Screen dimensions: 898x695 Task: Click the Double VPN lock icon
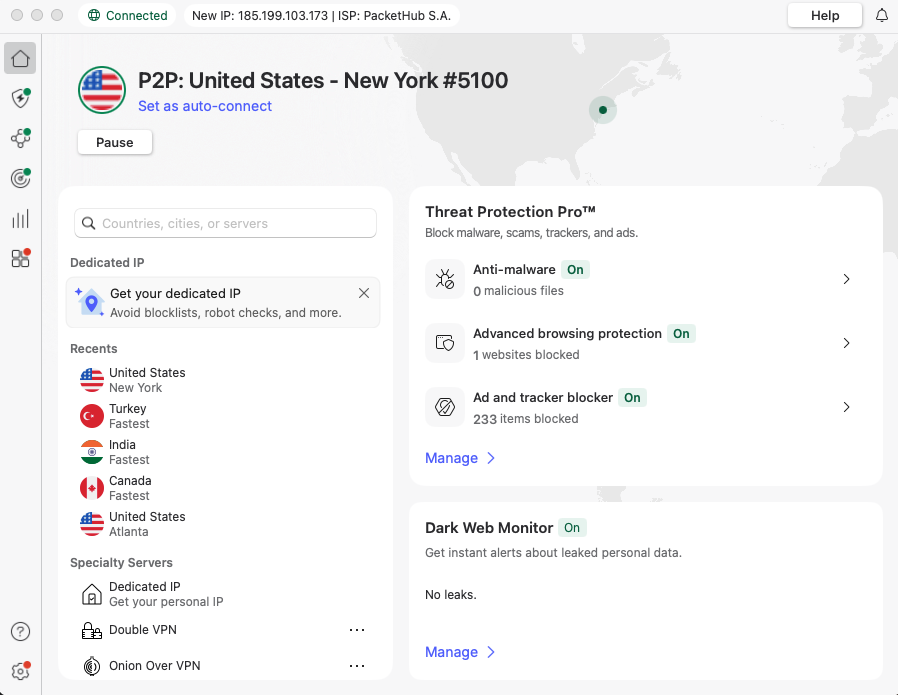click(92, 630)
